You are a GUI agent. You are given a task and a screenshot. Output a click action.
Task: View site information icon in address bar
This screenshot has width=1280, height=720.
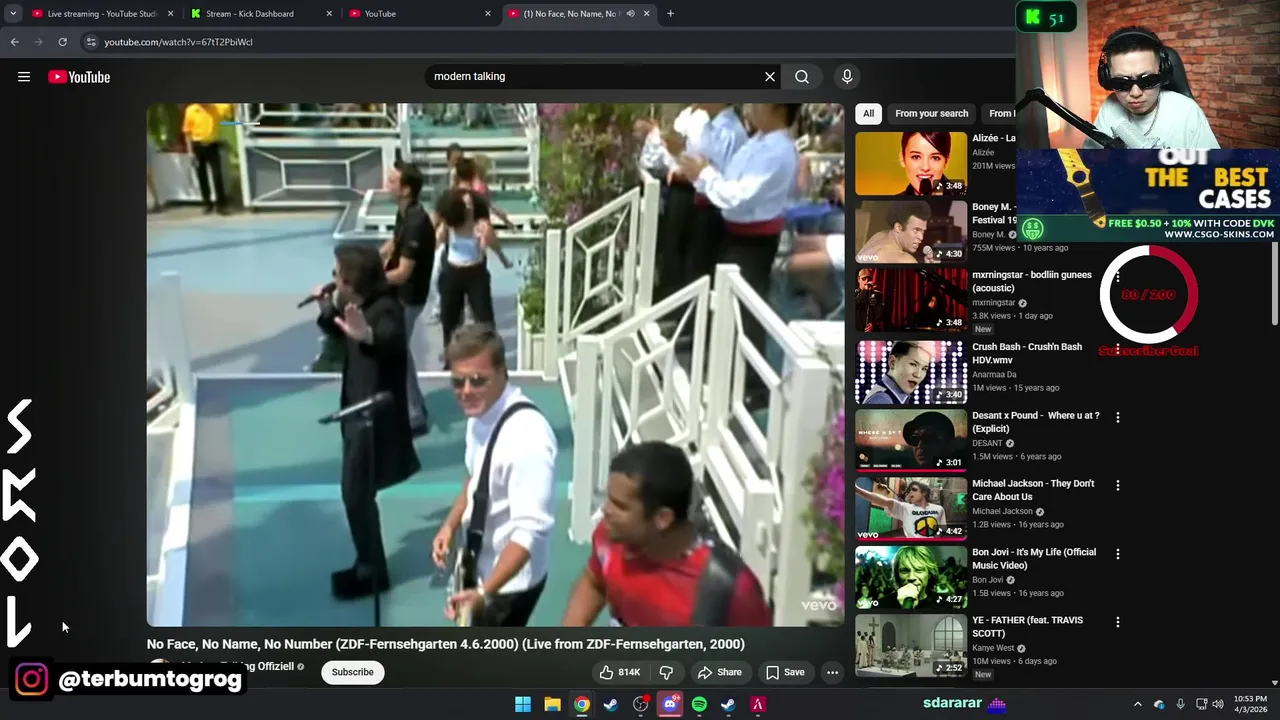91,42
